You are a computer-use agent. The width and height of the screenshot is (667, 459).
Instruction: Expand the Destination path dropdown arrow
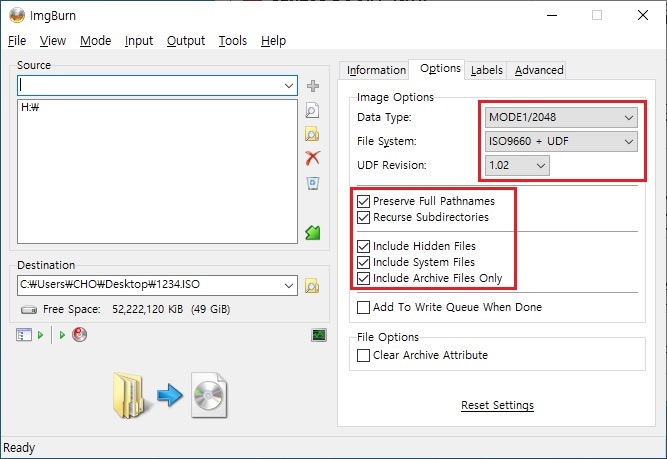click(x=289, y=285)
